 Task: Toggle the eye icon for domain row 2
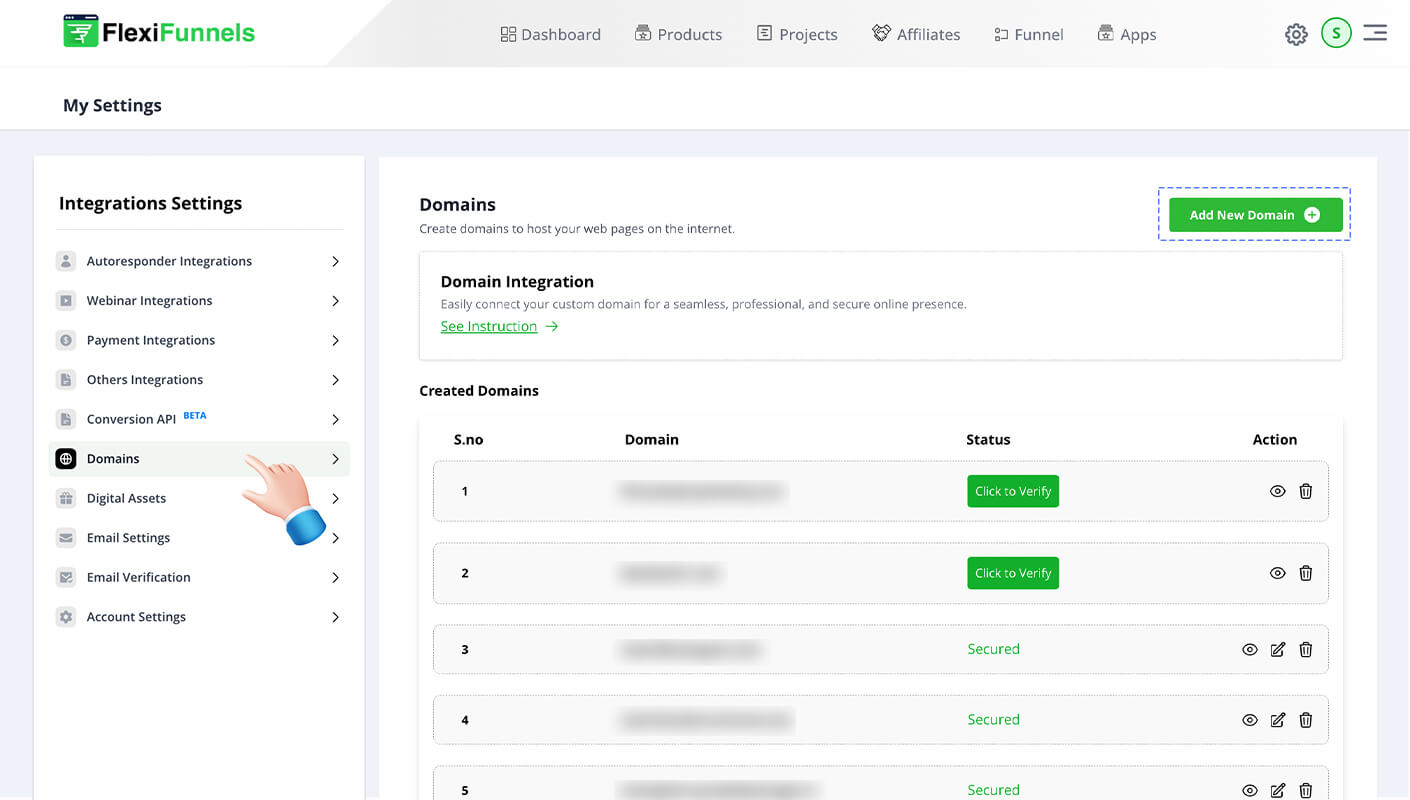[x=1277, y=573]
